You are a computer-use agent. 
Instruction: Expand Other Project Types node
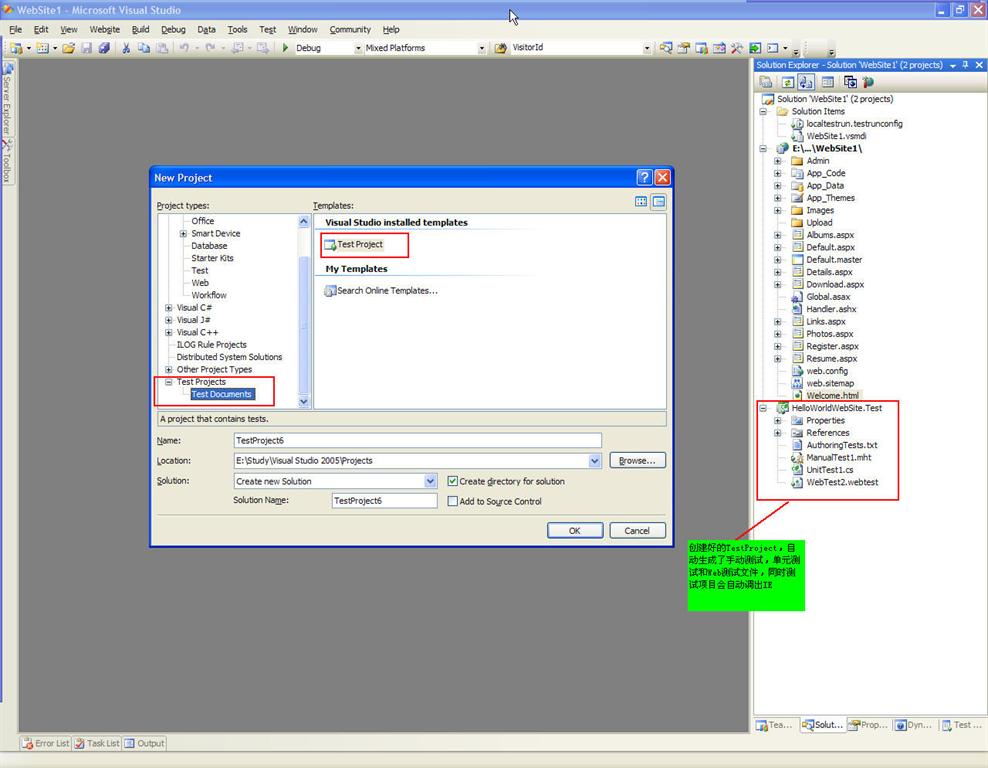coord(168,370)
